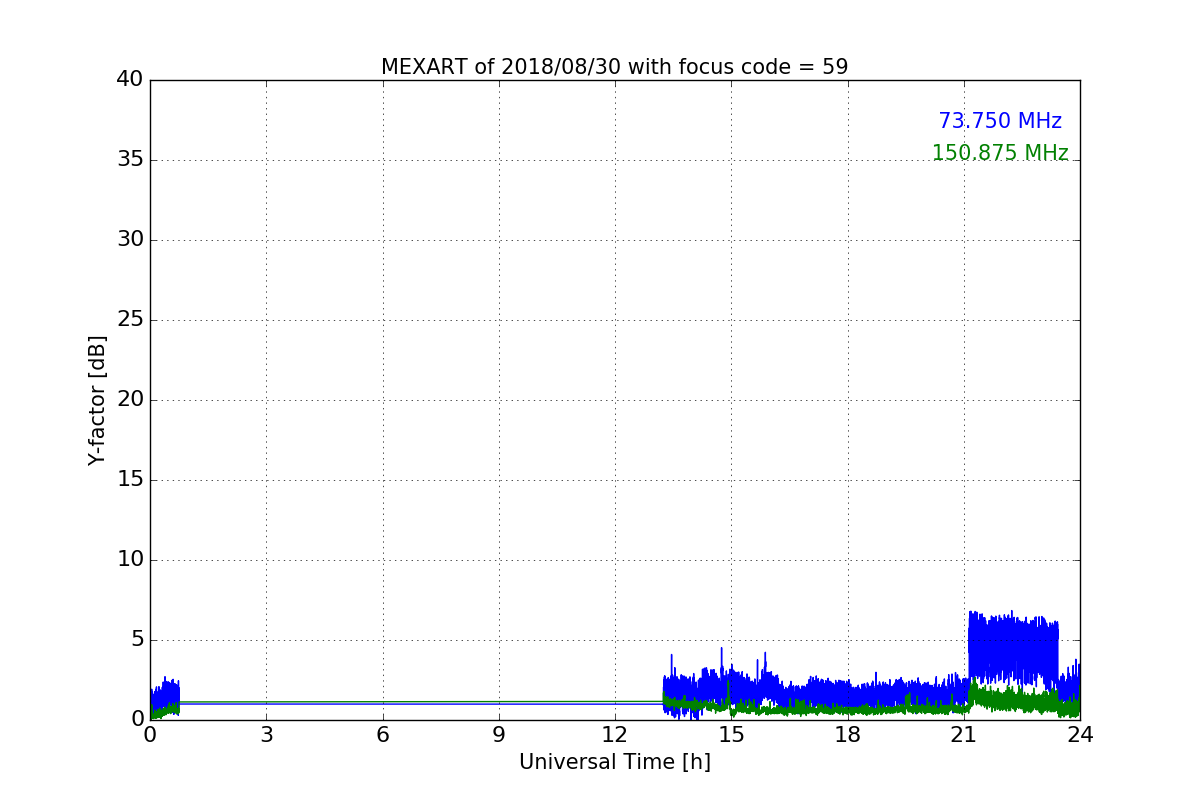The image size is (1200, 800).
Task: Click the y-axis tick label 30
Action: [130, 240]
